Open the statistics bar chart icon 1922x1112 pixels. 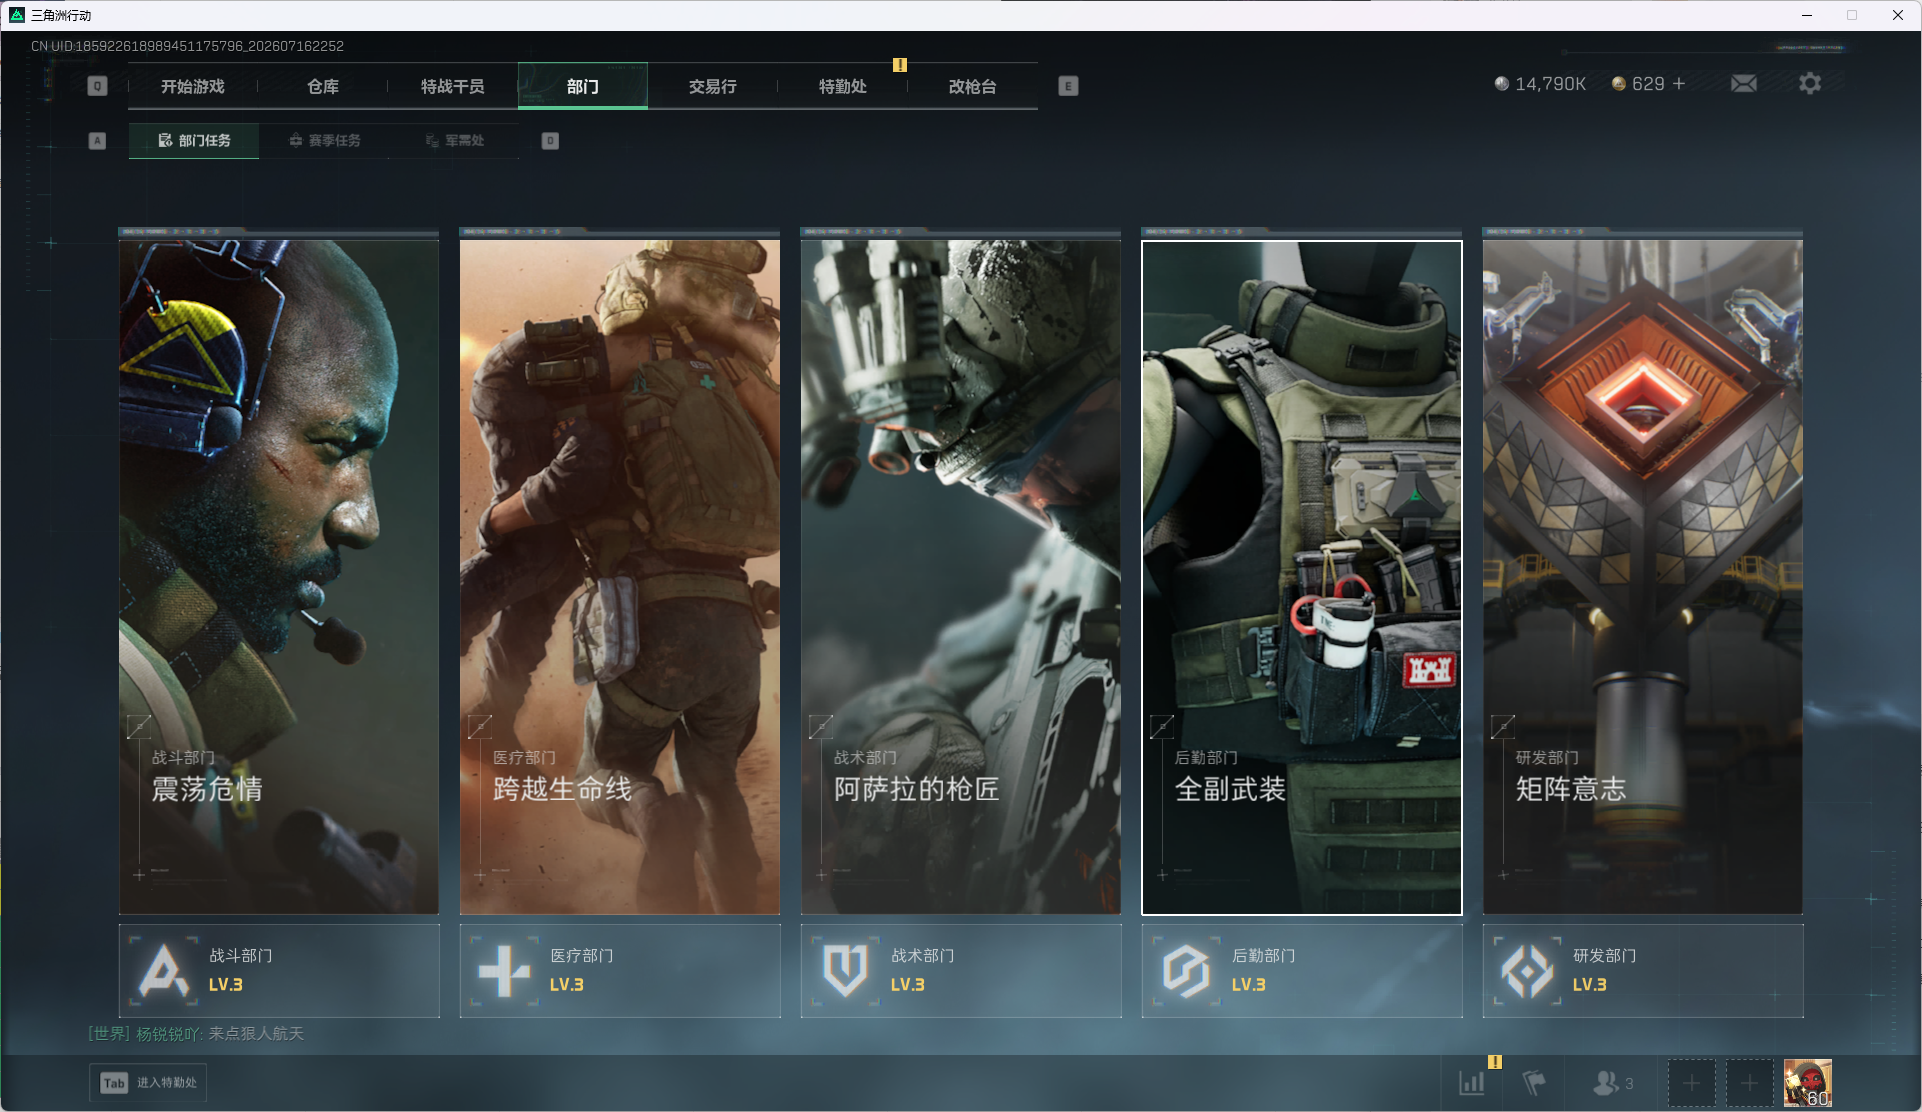pos(1472,1083)
